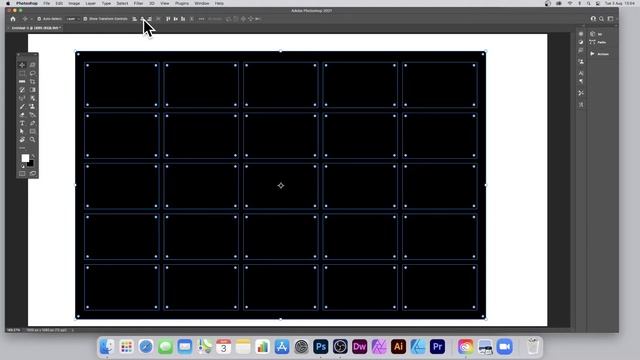The height and width of the screenshot is (360, 640).
Task: Open the Filter menu
Action: pyautogui.click(x=138, y=3)
